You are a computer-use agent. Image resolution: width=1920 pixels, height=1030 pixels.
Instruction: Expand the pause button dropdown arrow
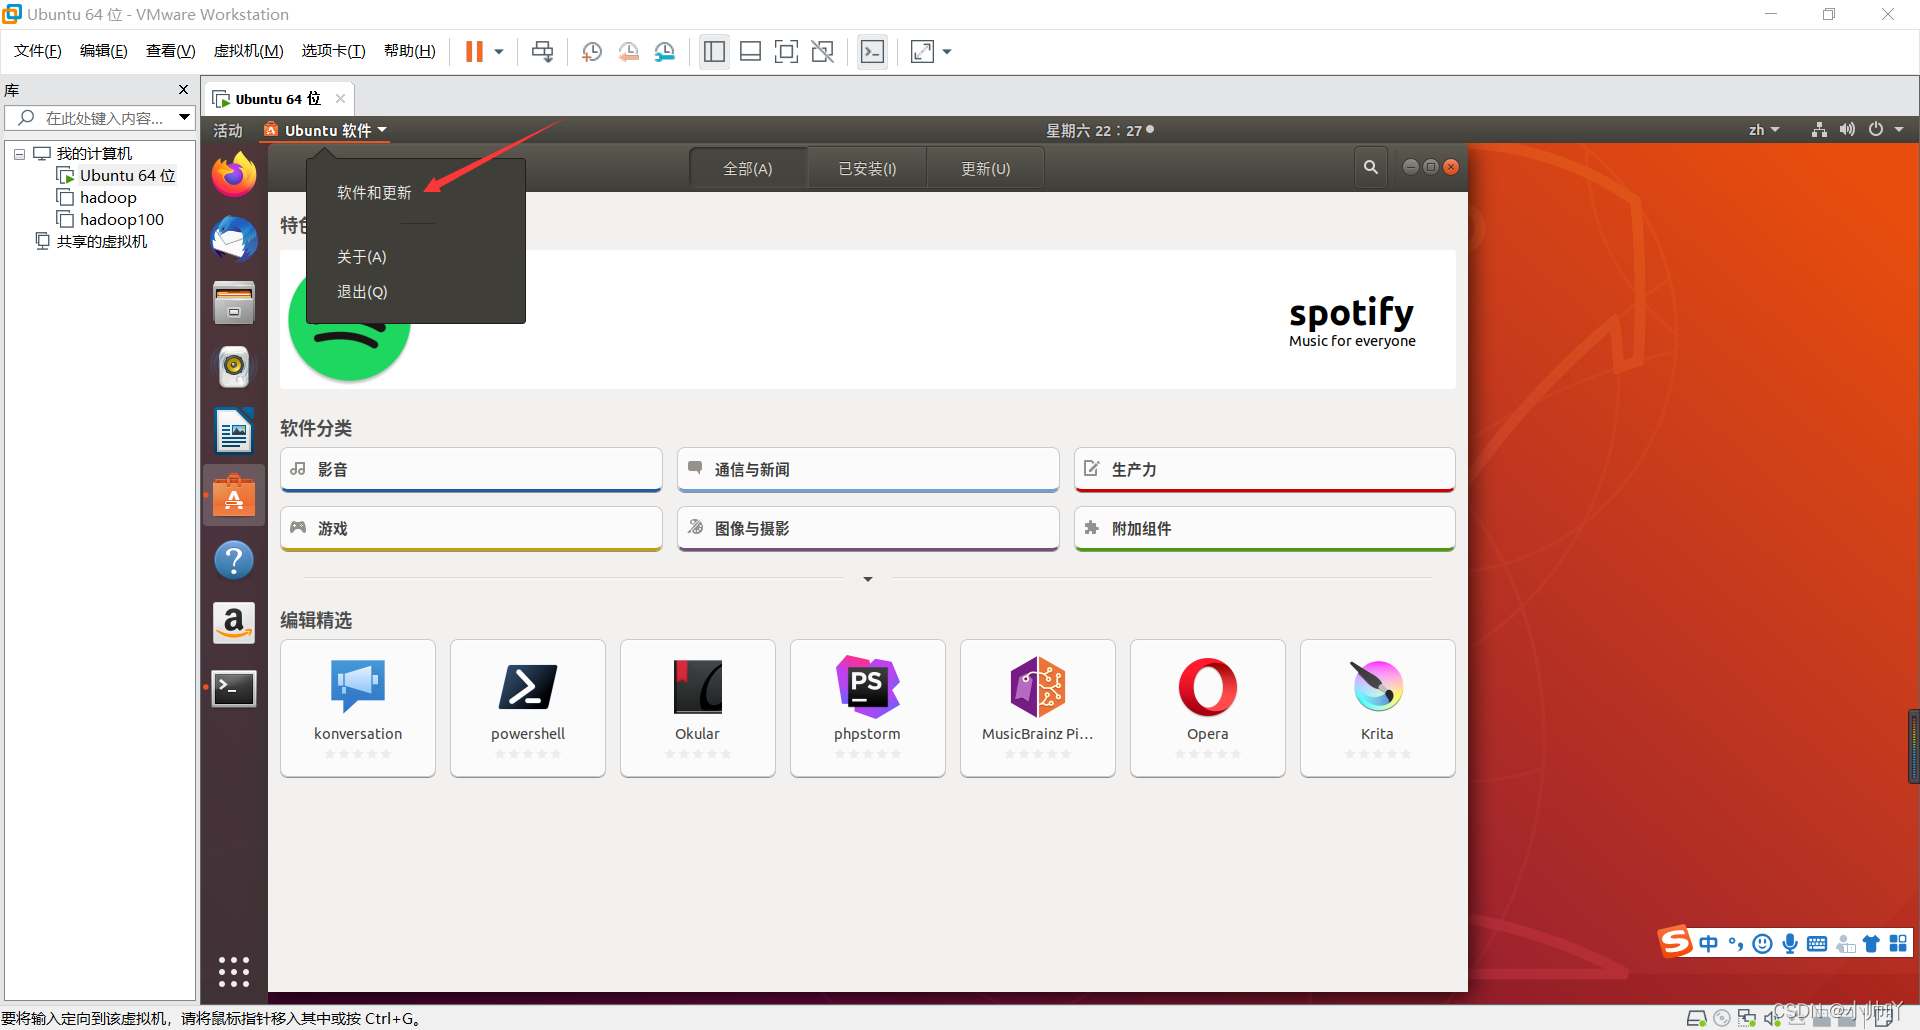[498, 52]
